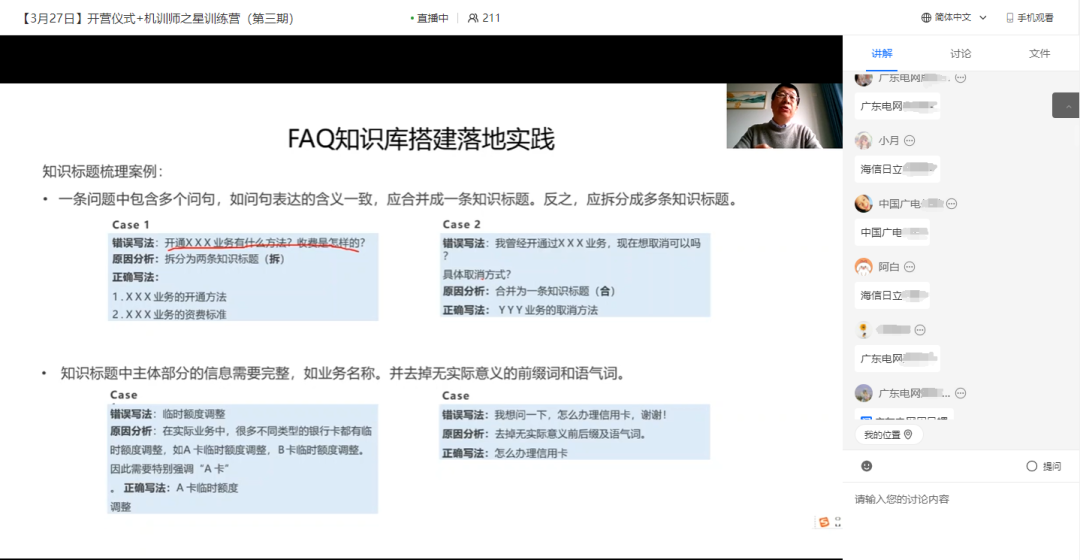Viewport: 1080px width, 560px height.
Task: Click the 我的位置 location button
Action: click(888, 435)
